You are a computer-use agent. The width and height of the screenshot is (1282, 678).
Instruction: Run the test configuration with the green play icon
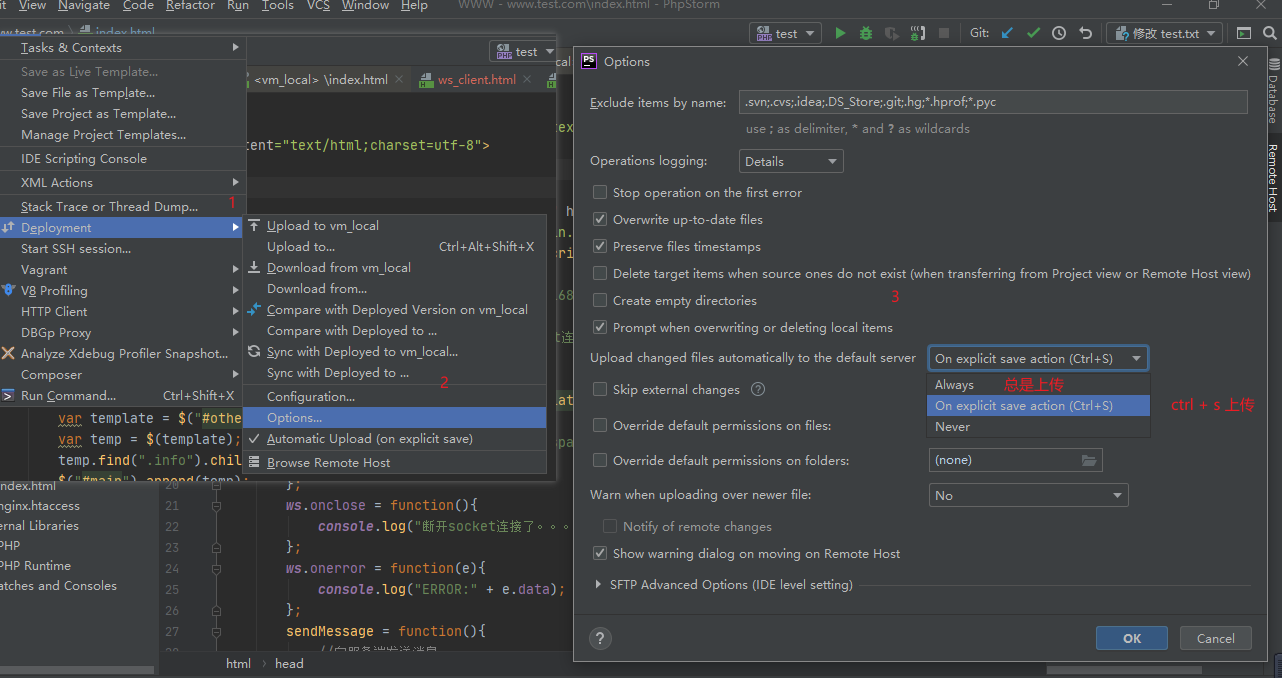click(x=840, y=32)
